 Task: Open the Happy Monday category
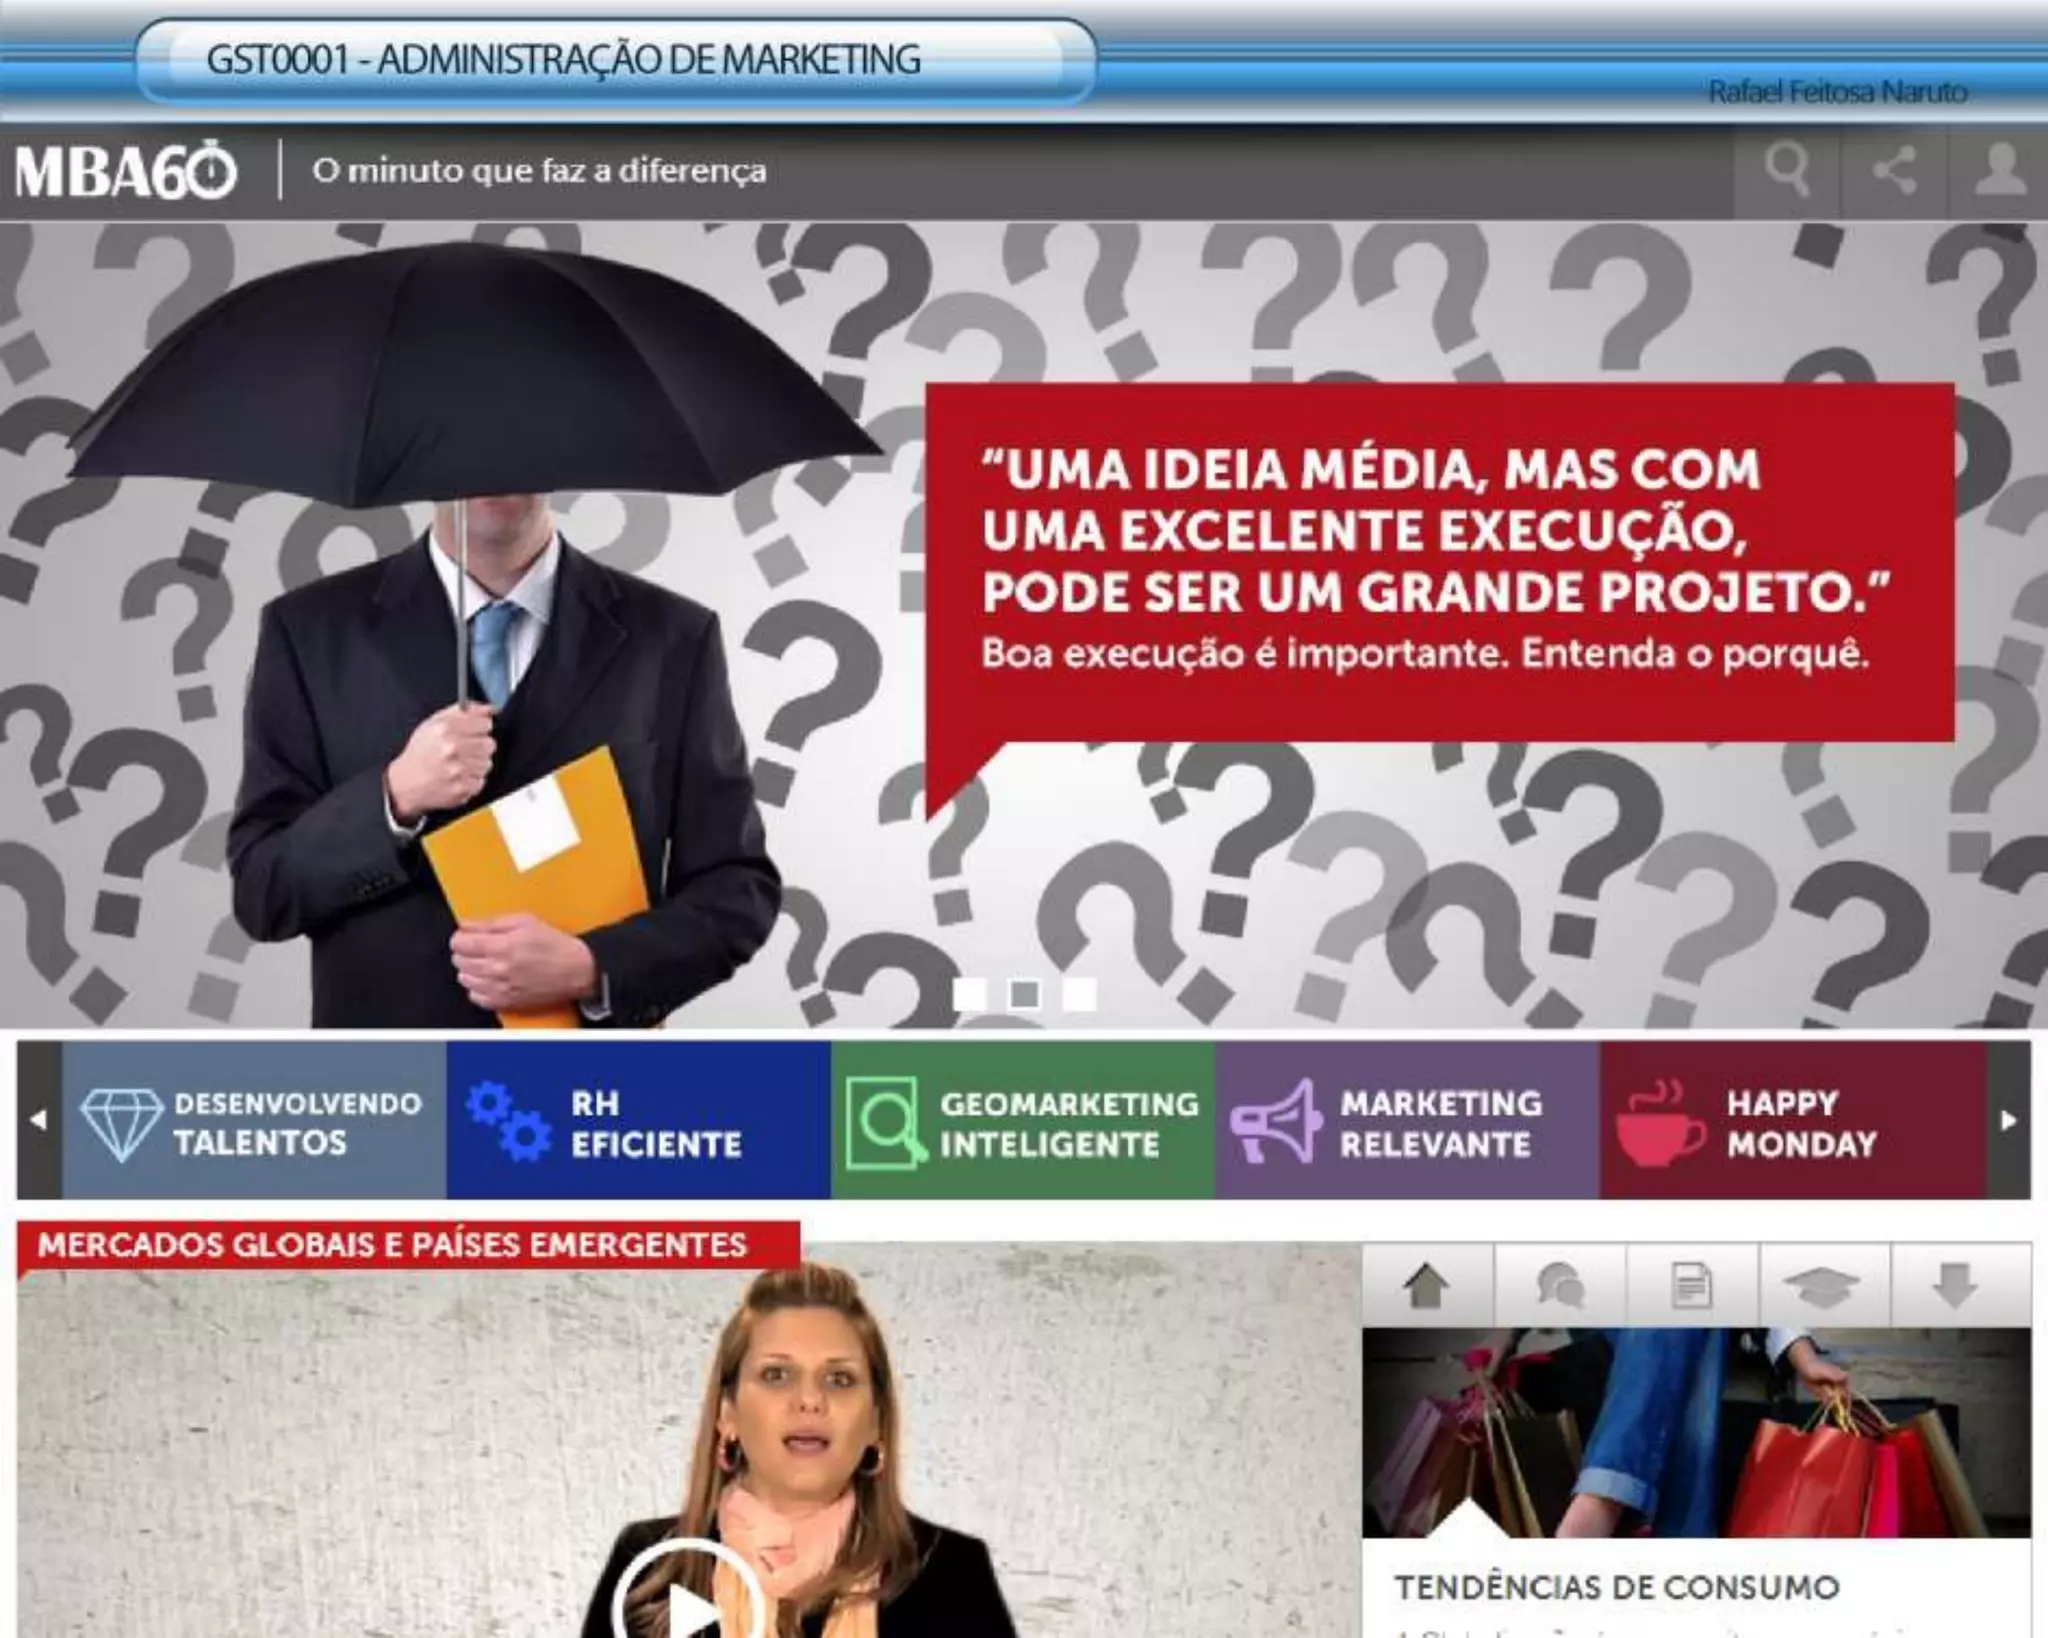click(1792, 1122)
